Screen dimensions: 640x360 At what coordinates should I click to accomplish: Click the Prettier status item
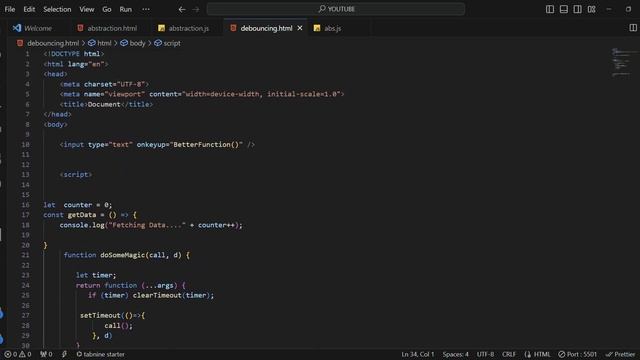tap(620, 354)
